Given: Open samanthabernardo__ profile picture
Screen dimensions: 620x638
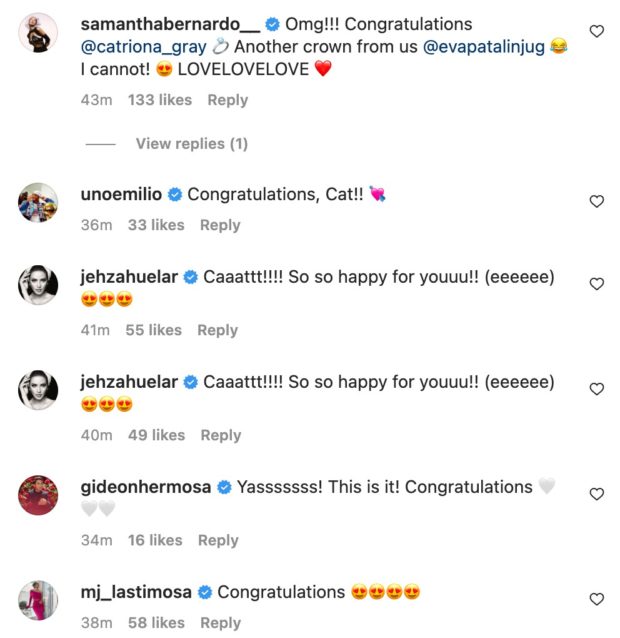Looking at the screenshot, I should (x=38, y=33).
